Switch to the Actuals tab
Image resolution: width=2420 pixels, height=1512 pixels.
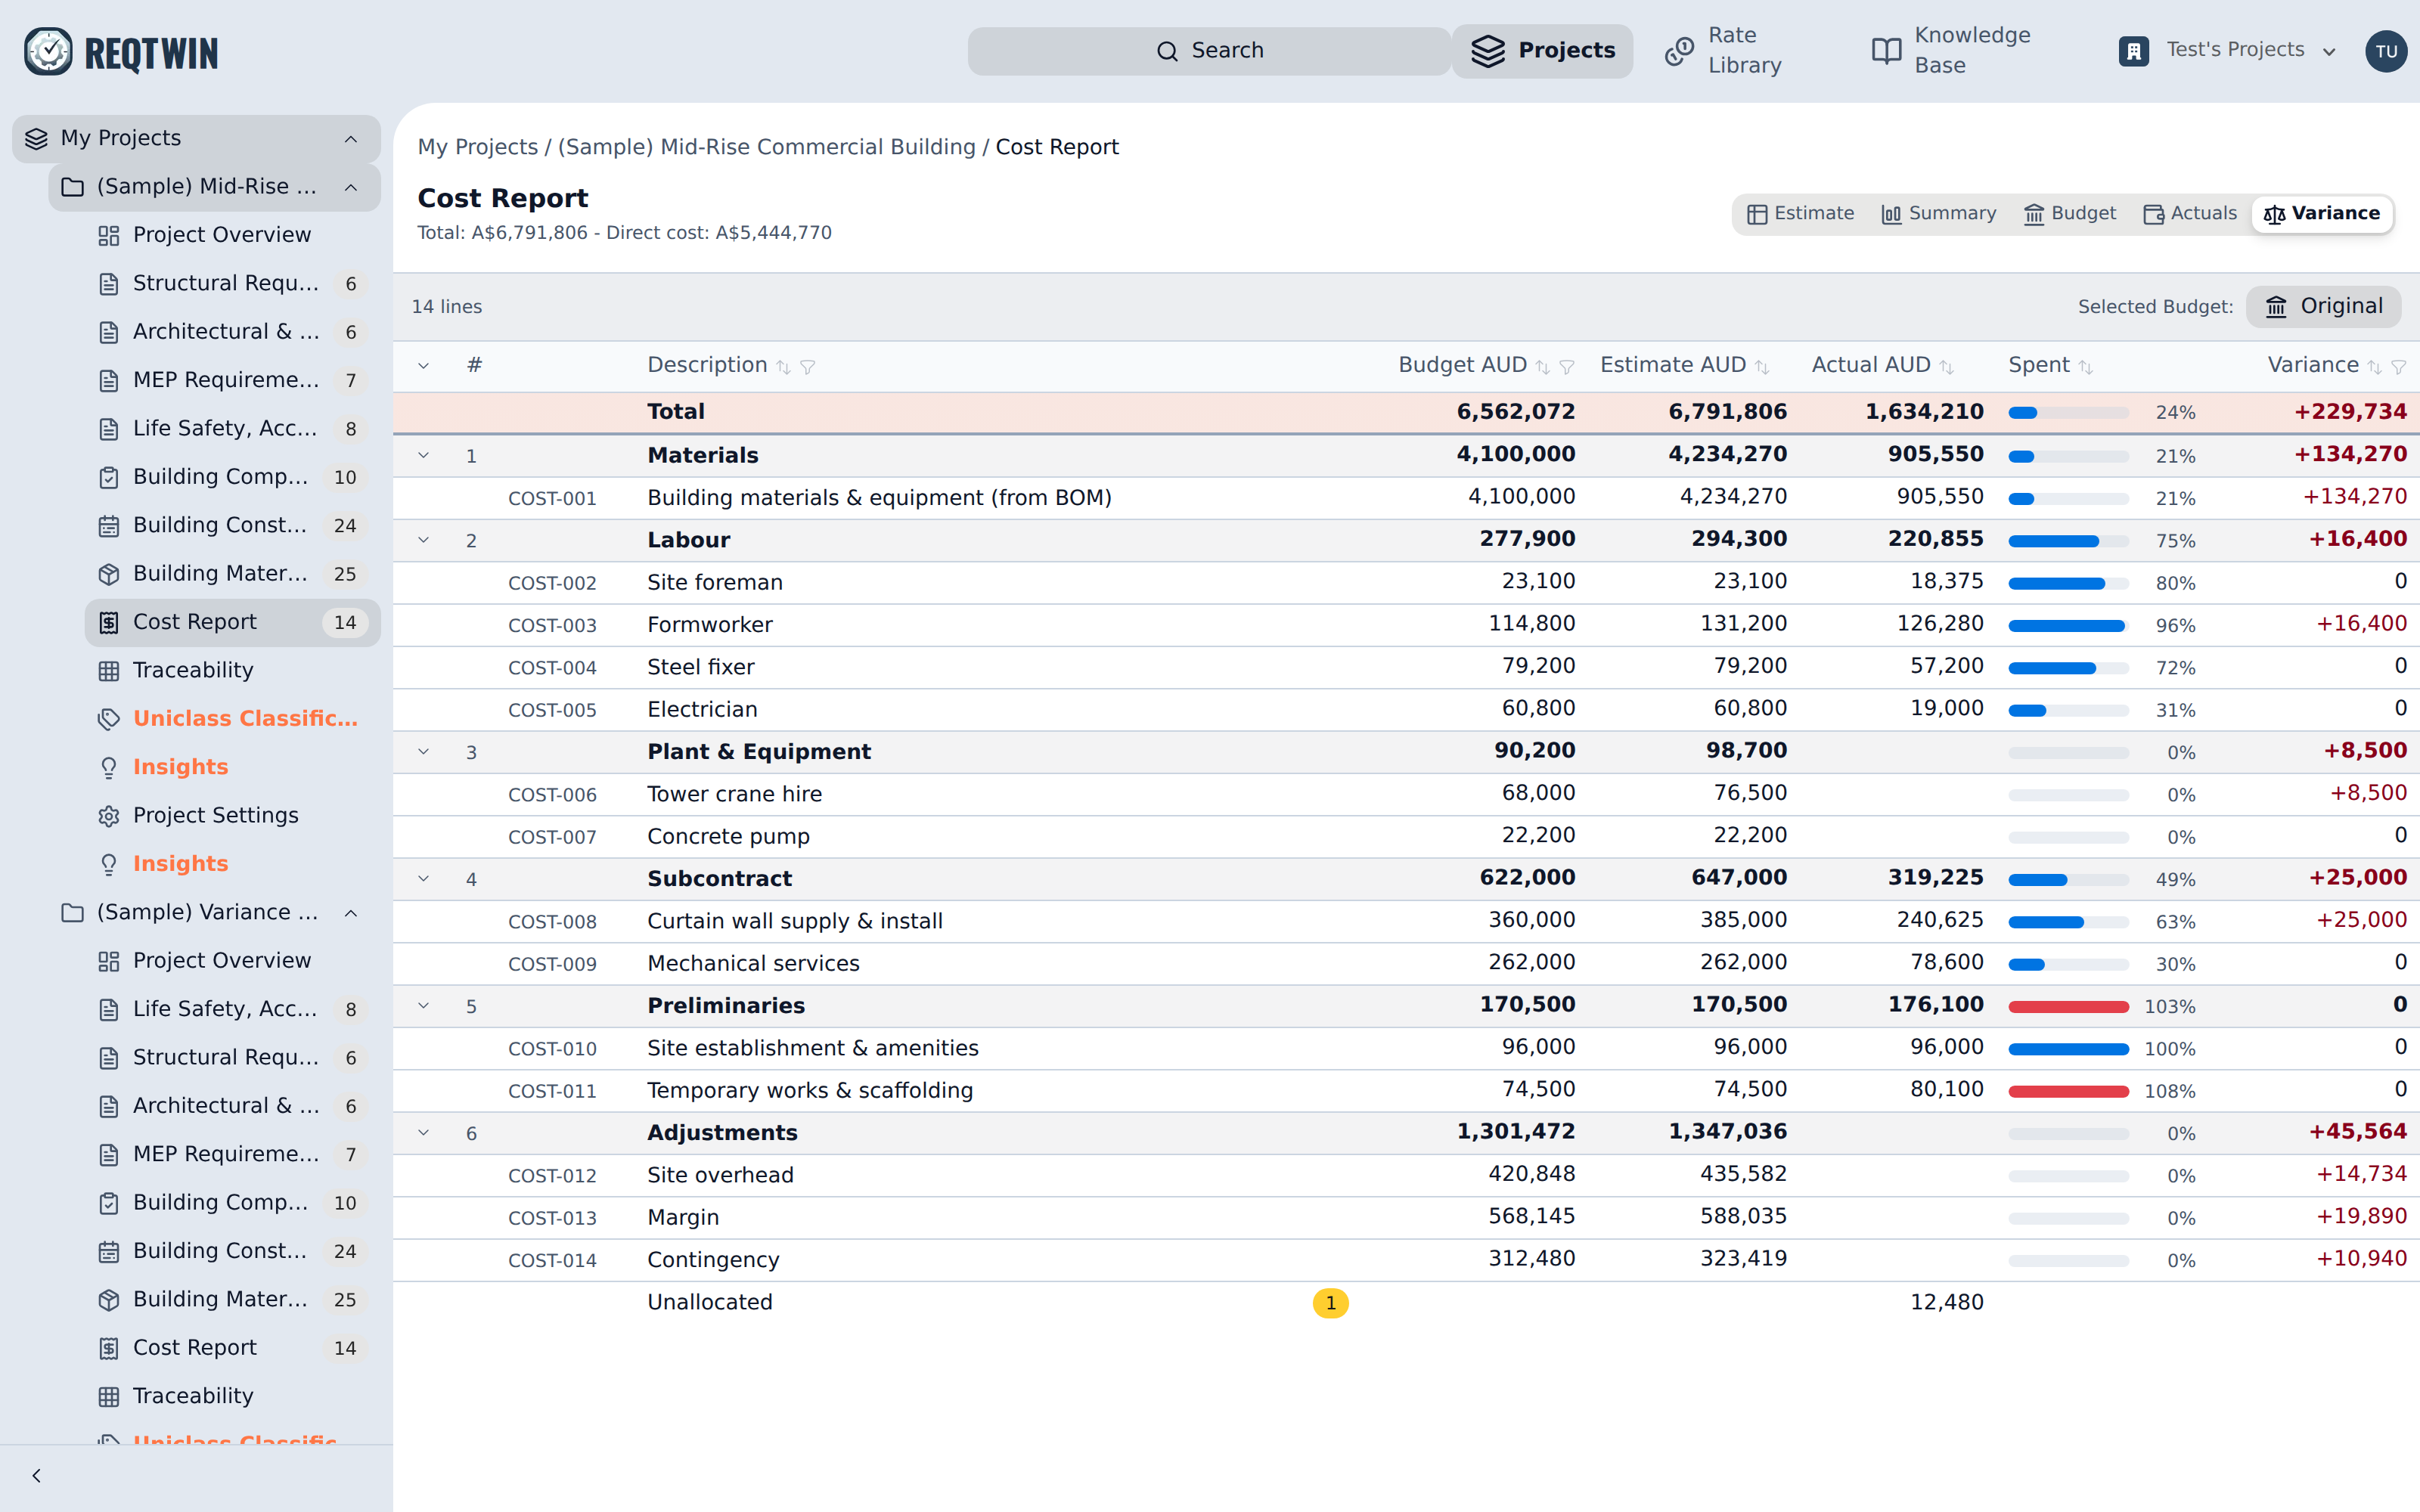pyautogui.click(x=2190, y=213)
